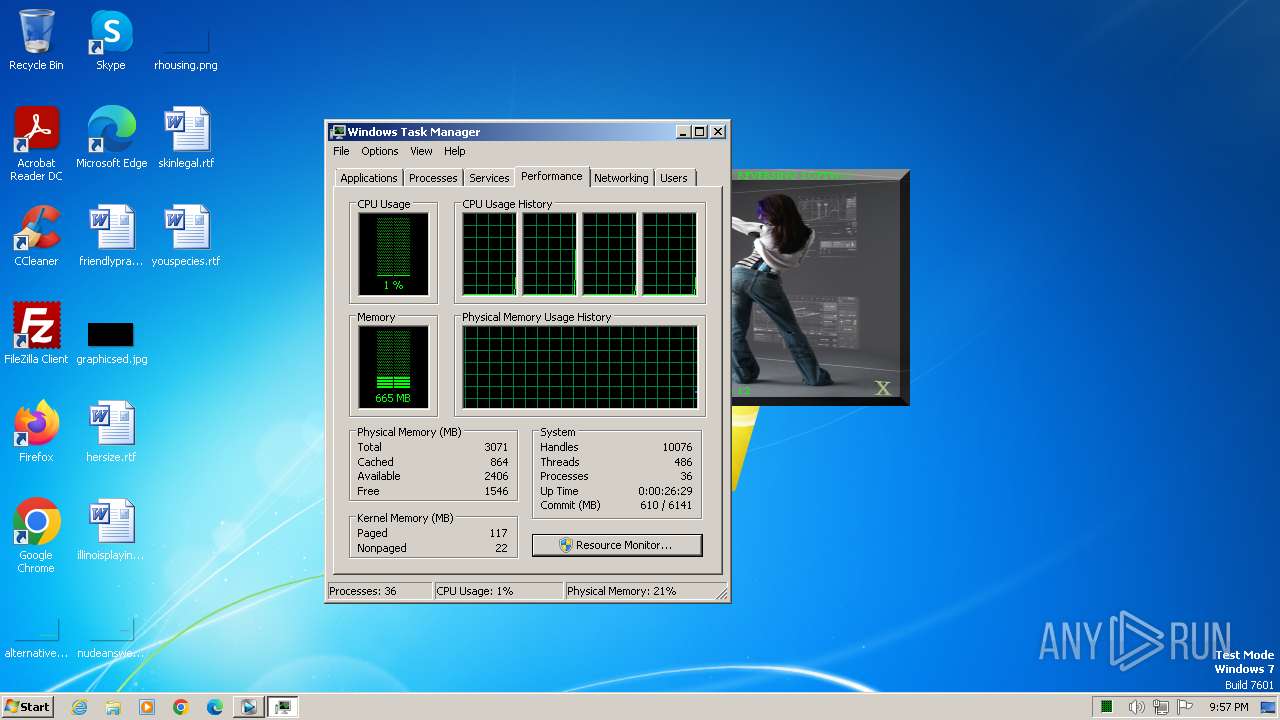Click the Start button
The image size is (1280, 720).
tap(27, 707)
